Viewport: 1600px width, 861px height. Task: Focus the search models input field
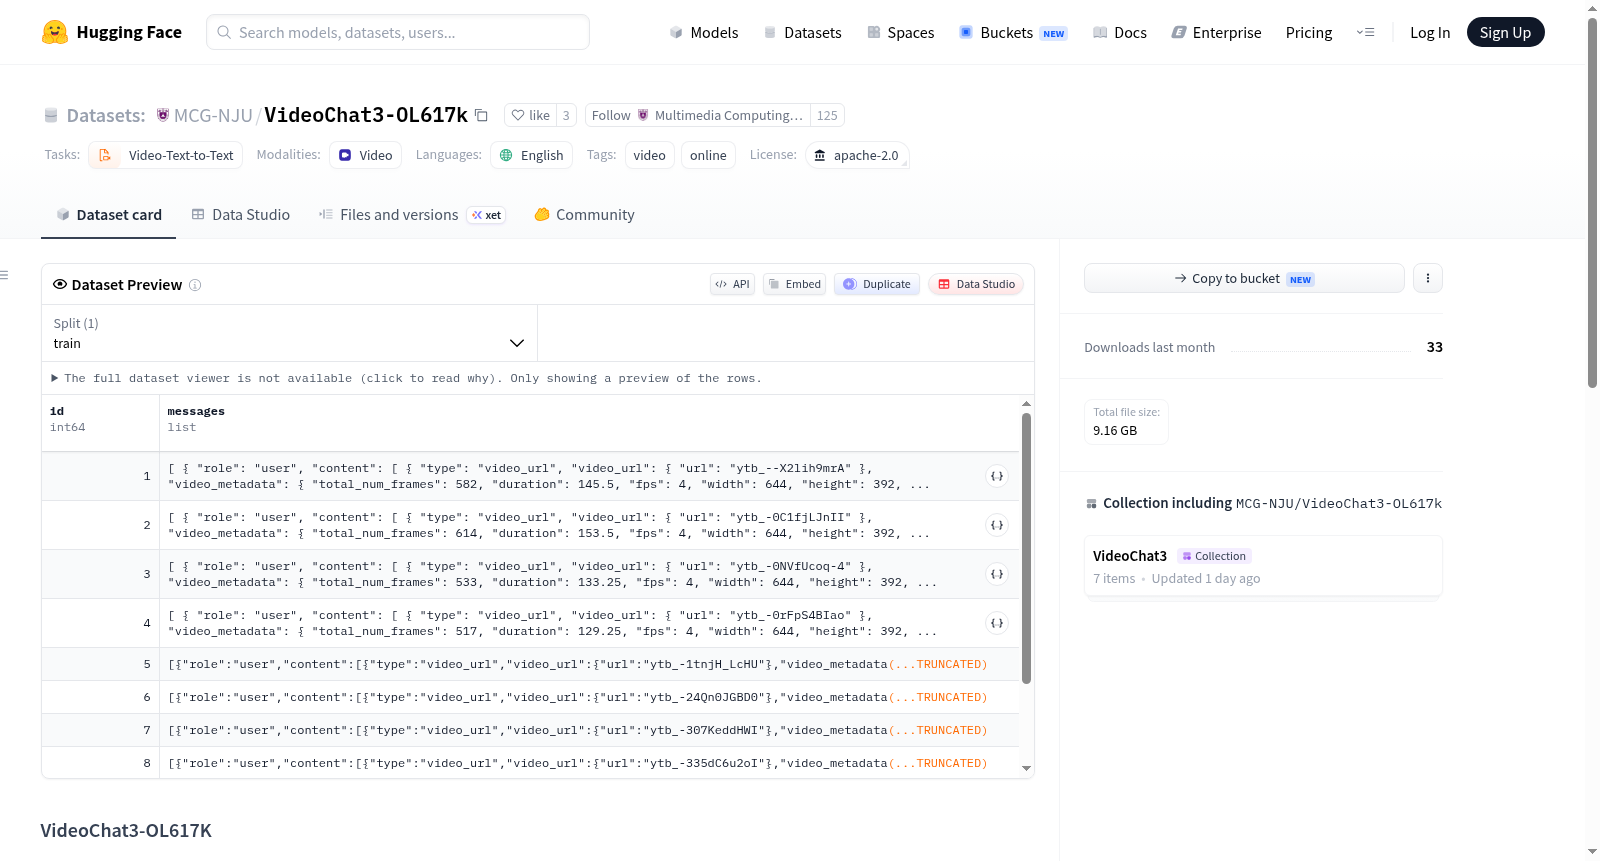pyautogui.click(x=398, y=32)
